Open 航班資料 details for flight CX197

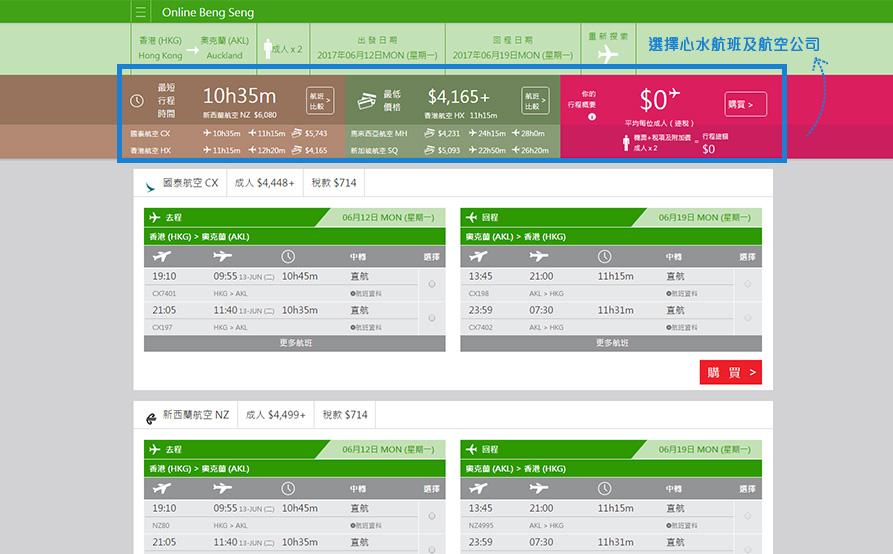pyautogui.click(x=366, y=327)
